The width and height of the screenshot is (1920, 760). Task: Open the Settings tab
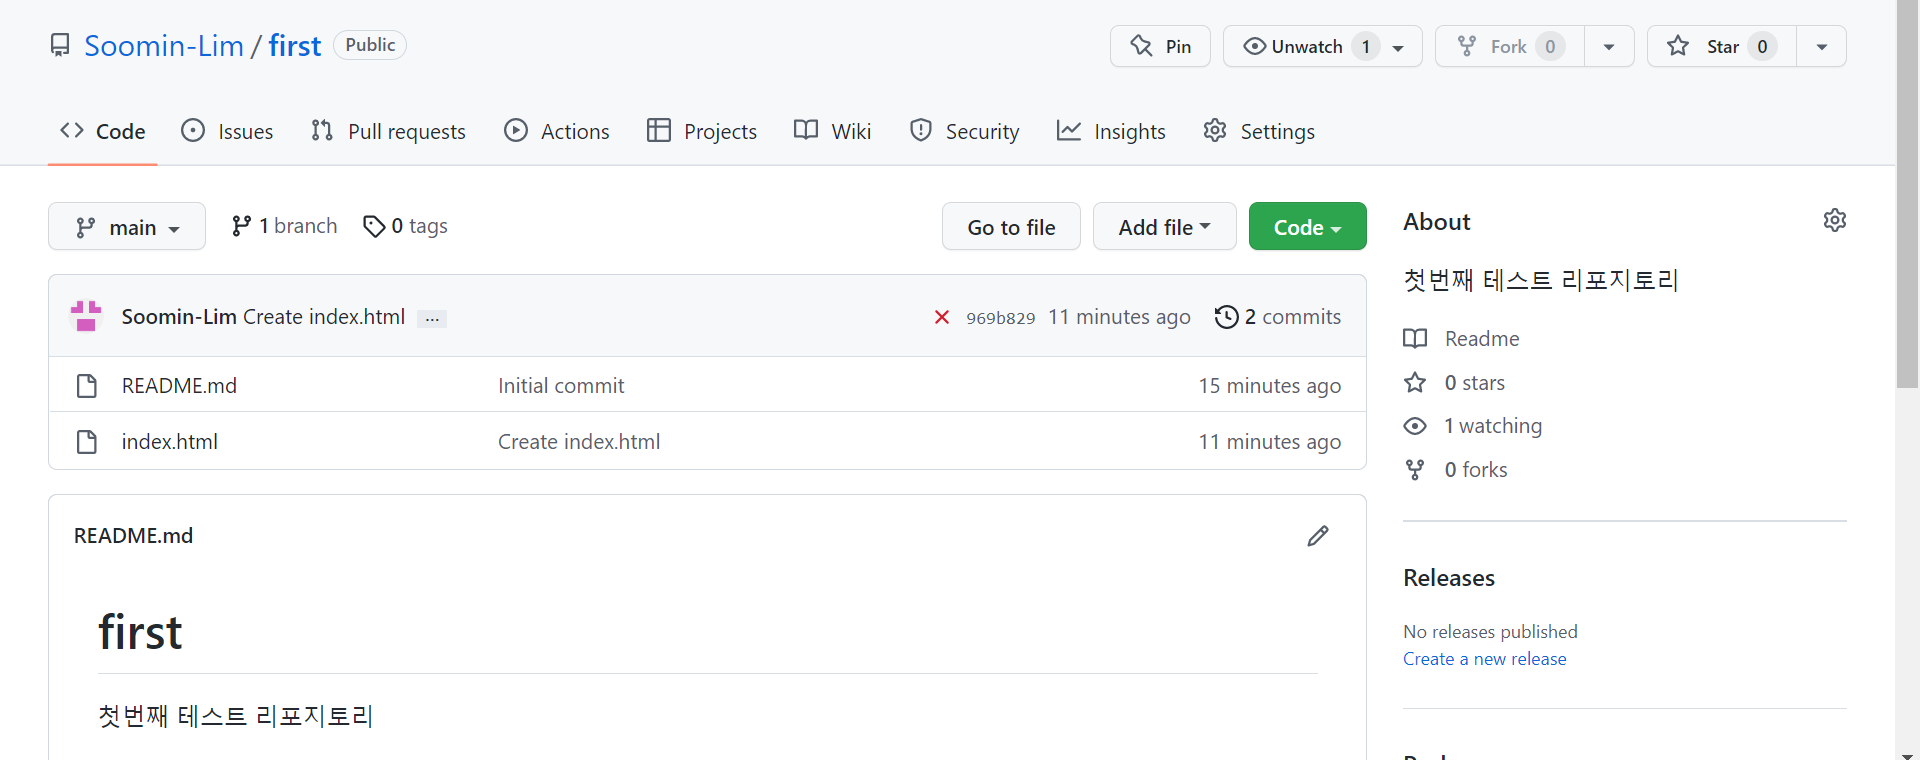[1259, 131]
